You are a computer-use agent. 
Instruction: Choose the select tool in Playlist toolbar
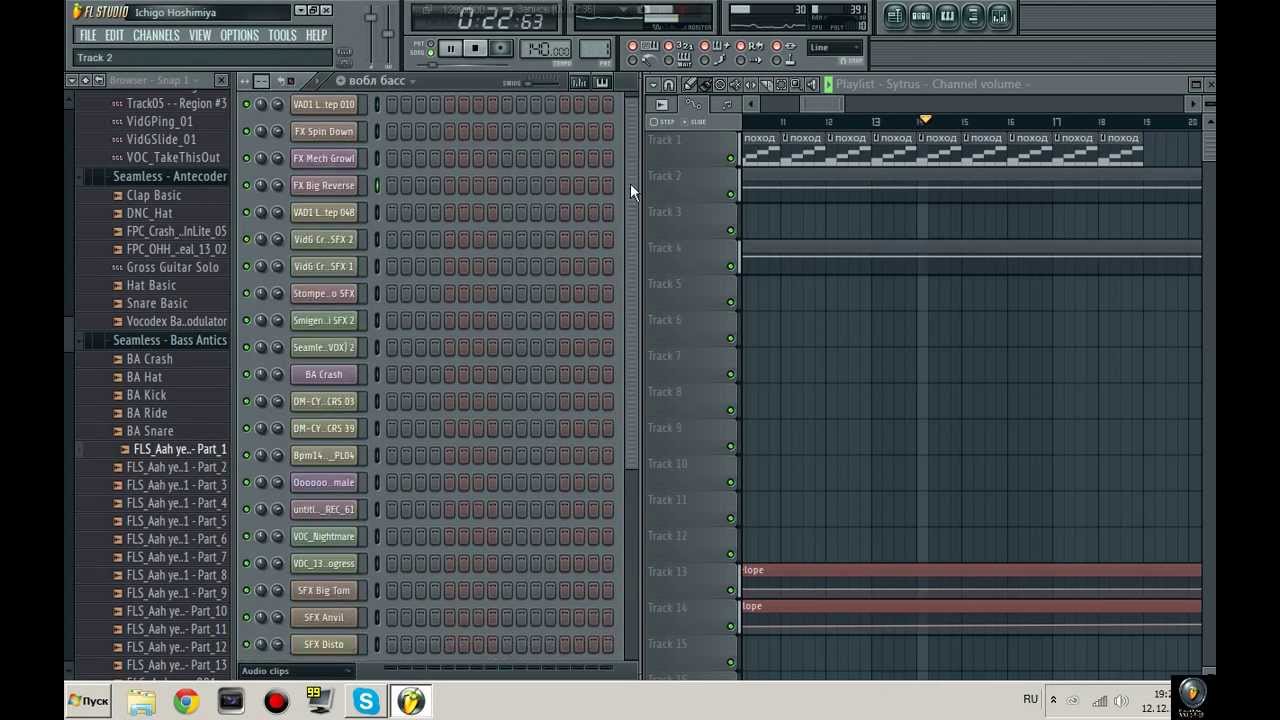781,84
